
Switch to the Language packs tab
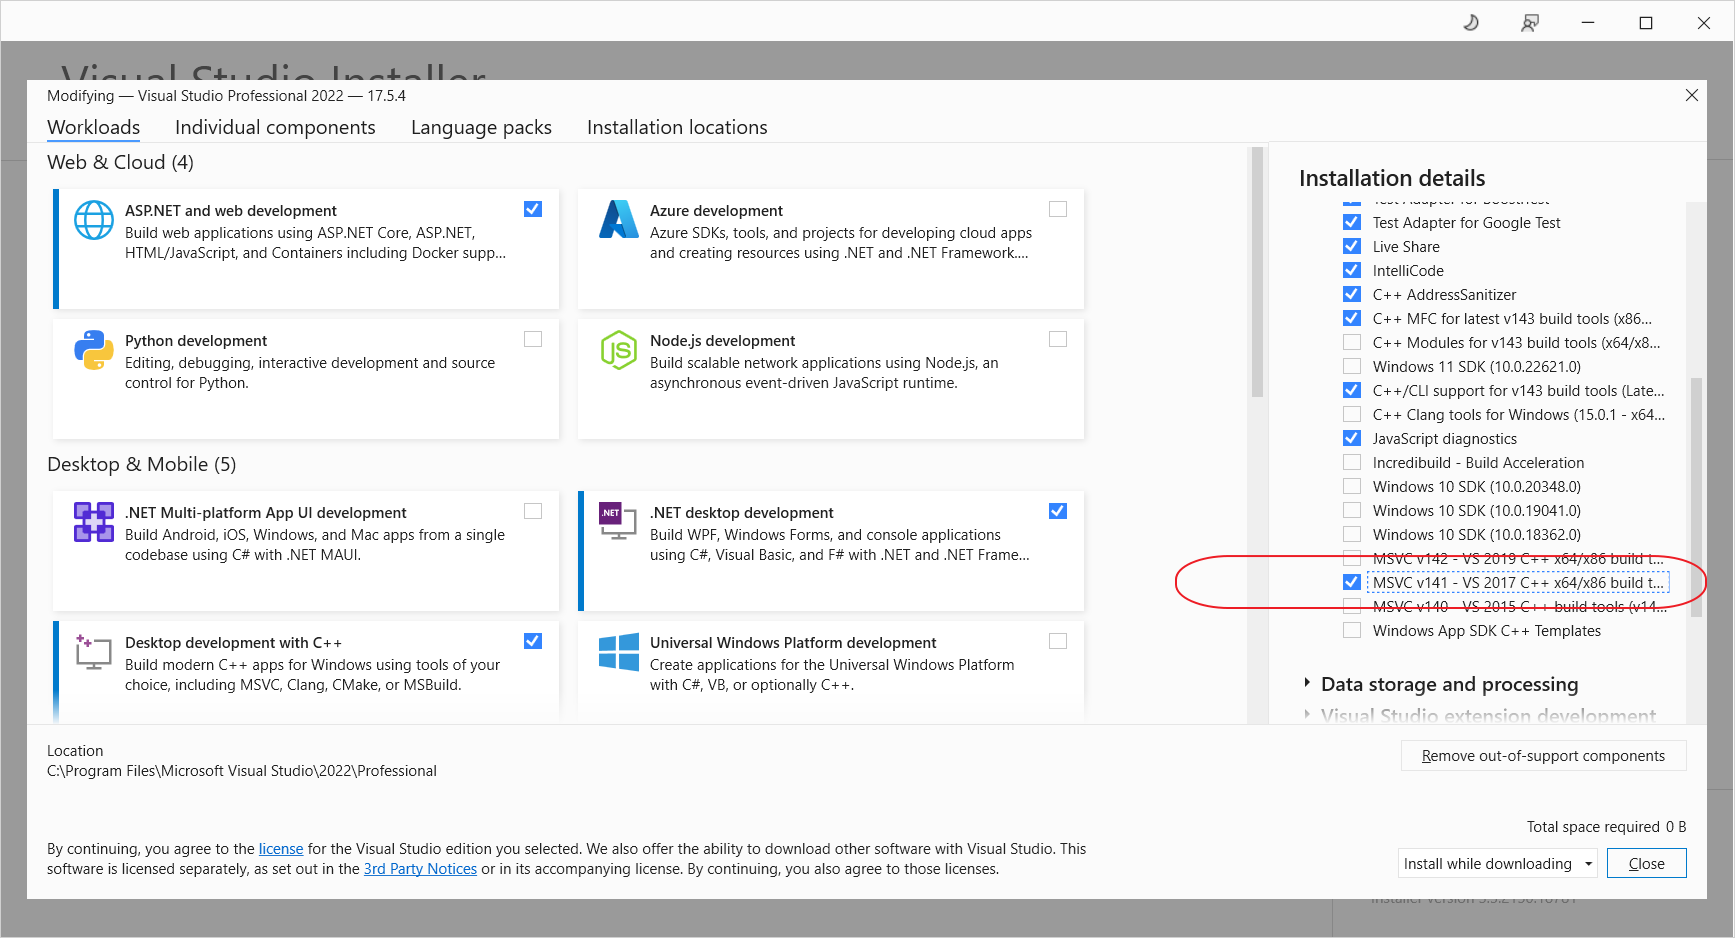pyautogui.click(x=481, y=127)
